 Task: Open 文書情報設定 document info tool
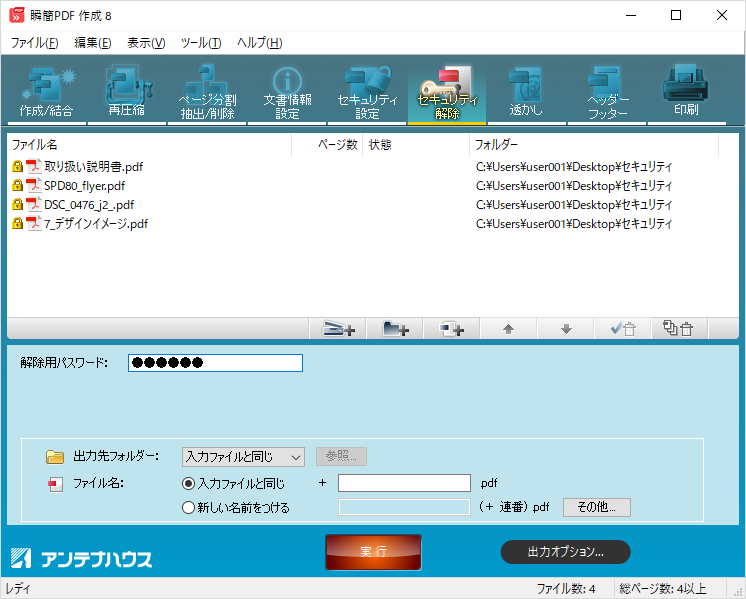tap(287, 91)
